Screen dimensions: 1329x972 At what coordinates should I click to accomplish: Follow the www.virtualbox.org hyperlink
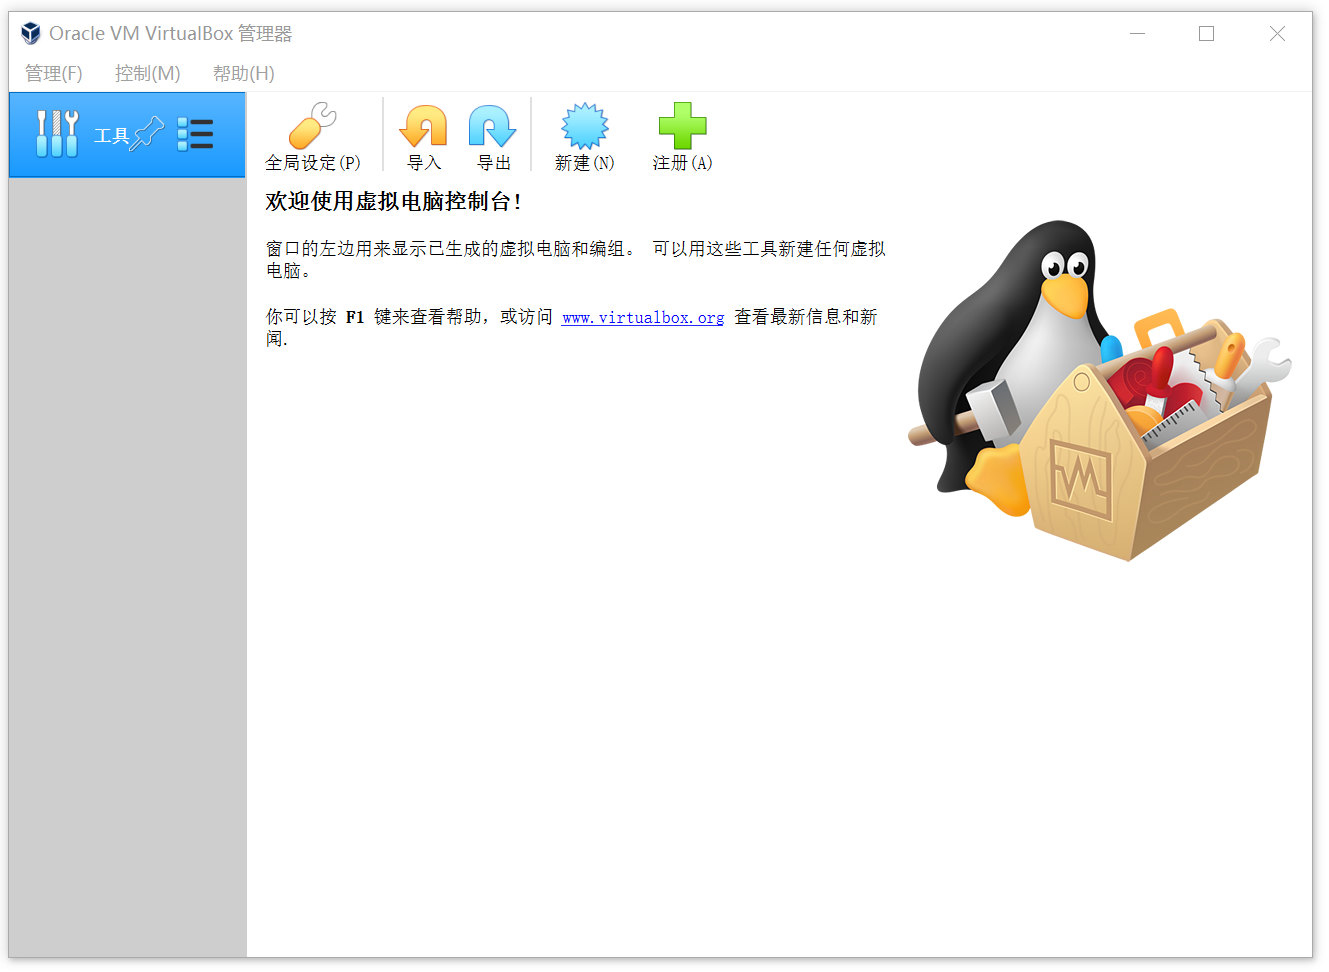pyautogui.click(x=642, y=317)
